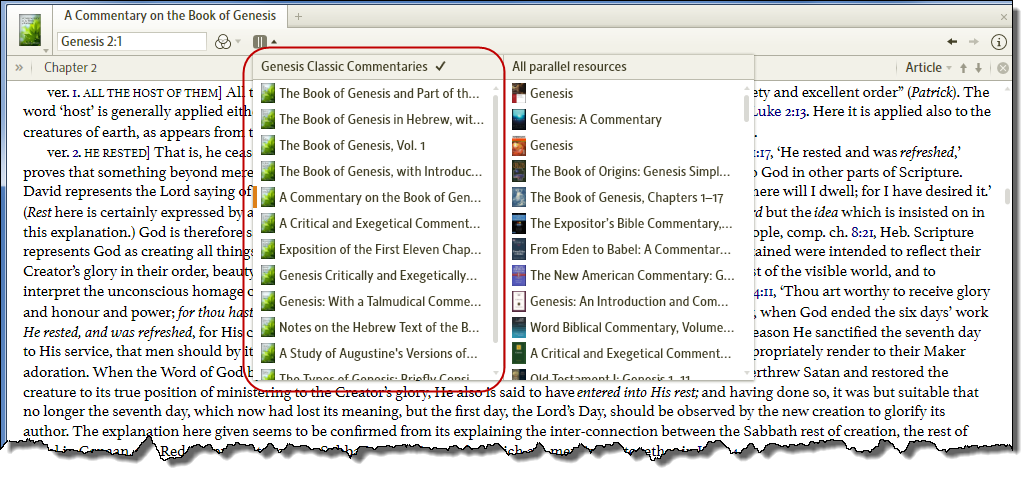Click the cover icon beside The Expositor's Bible Commentary

(519, 223)
